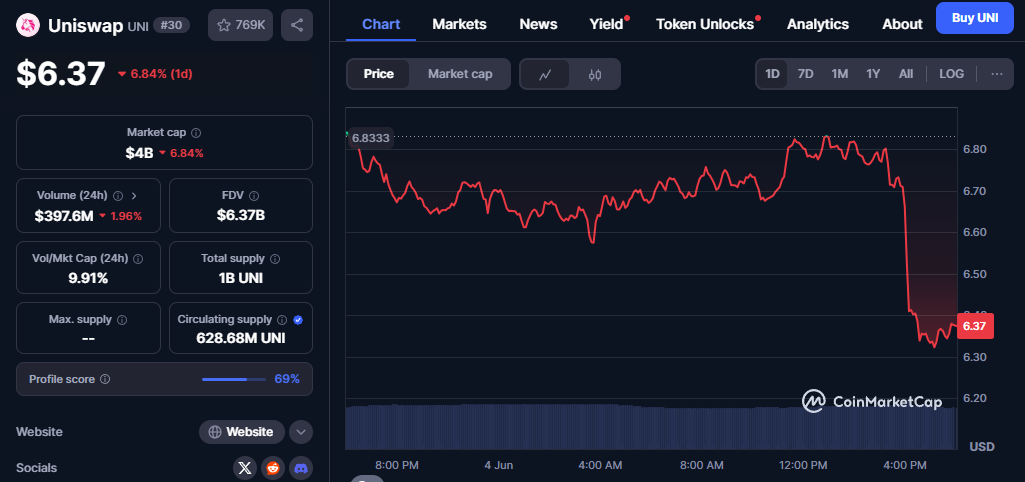Click the #30 rank badge
Screen dimensions: 1025x482
pos(172,26)
